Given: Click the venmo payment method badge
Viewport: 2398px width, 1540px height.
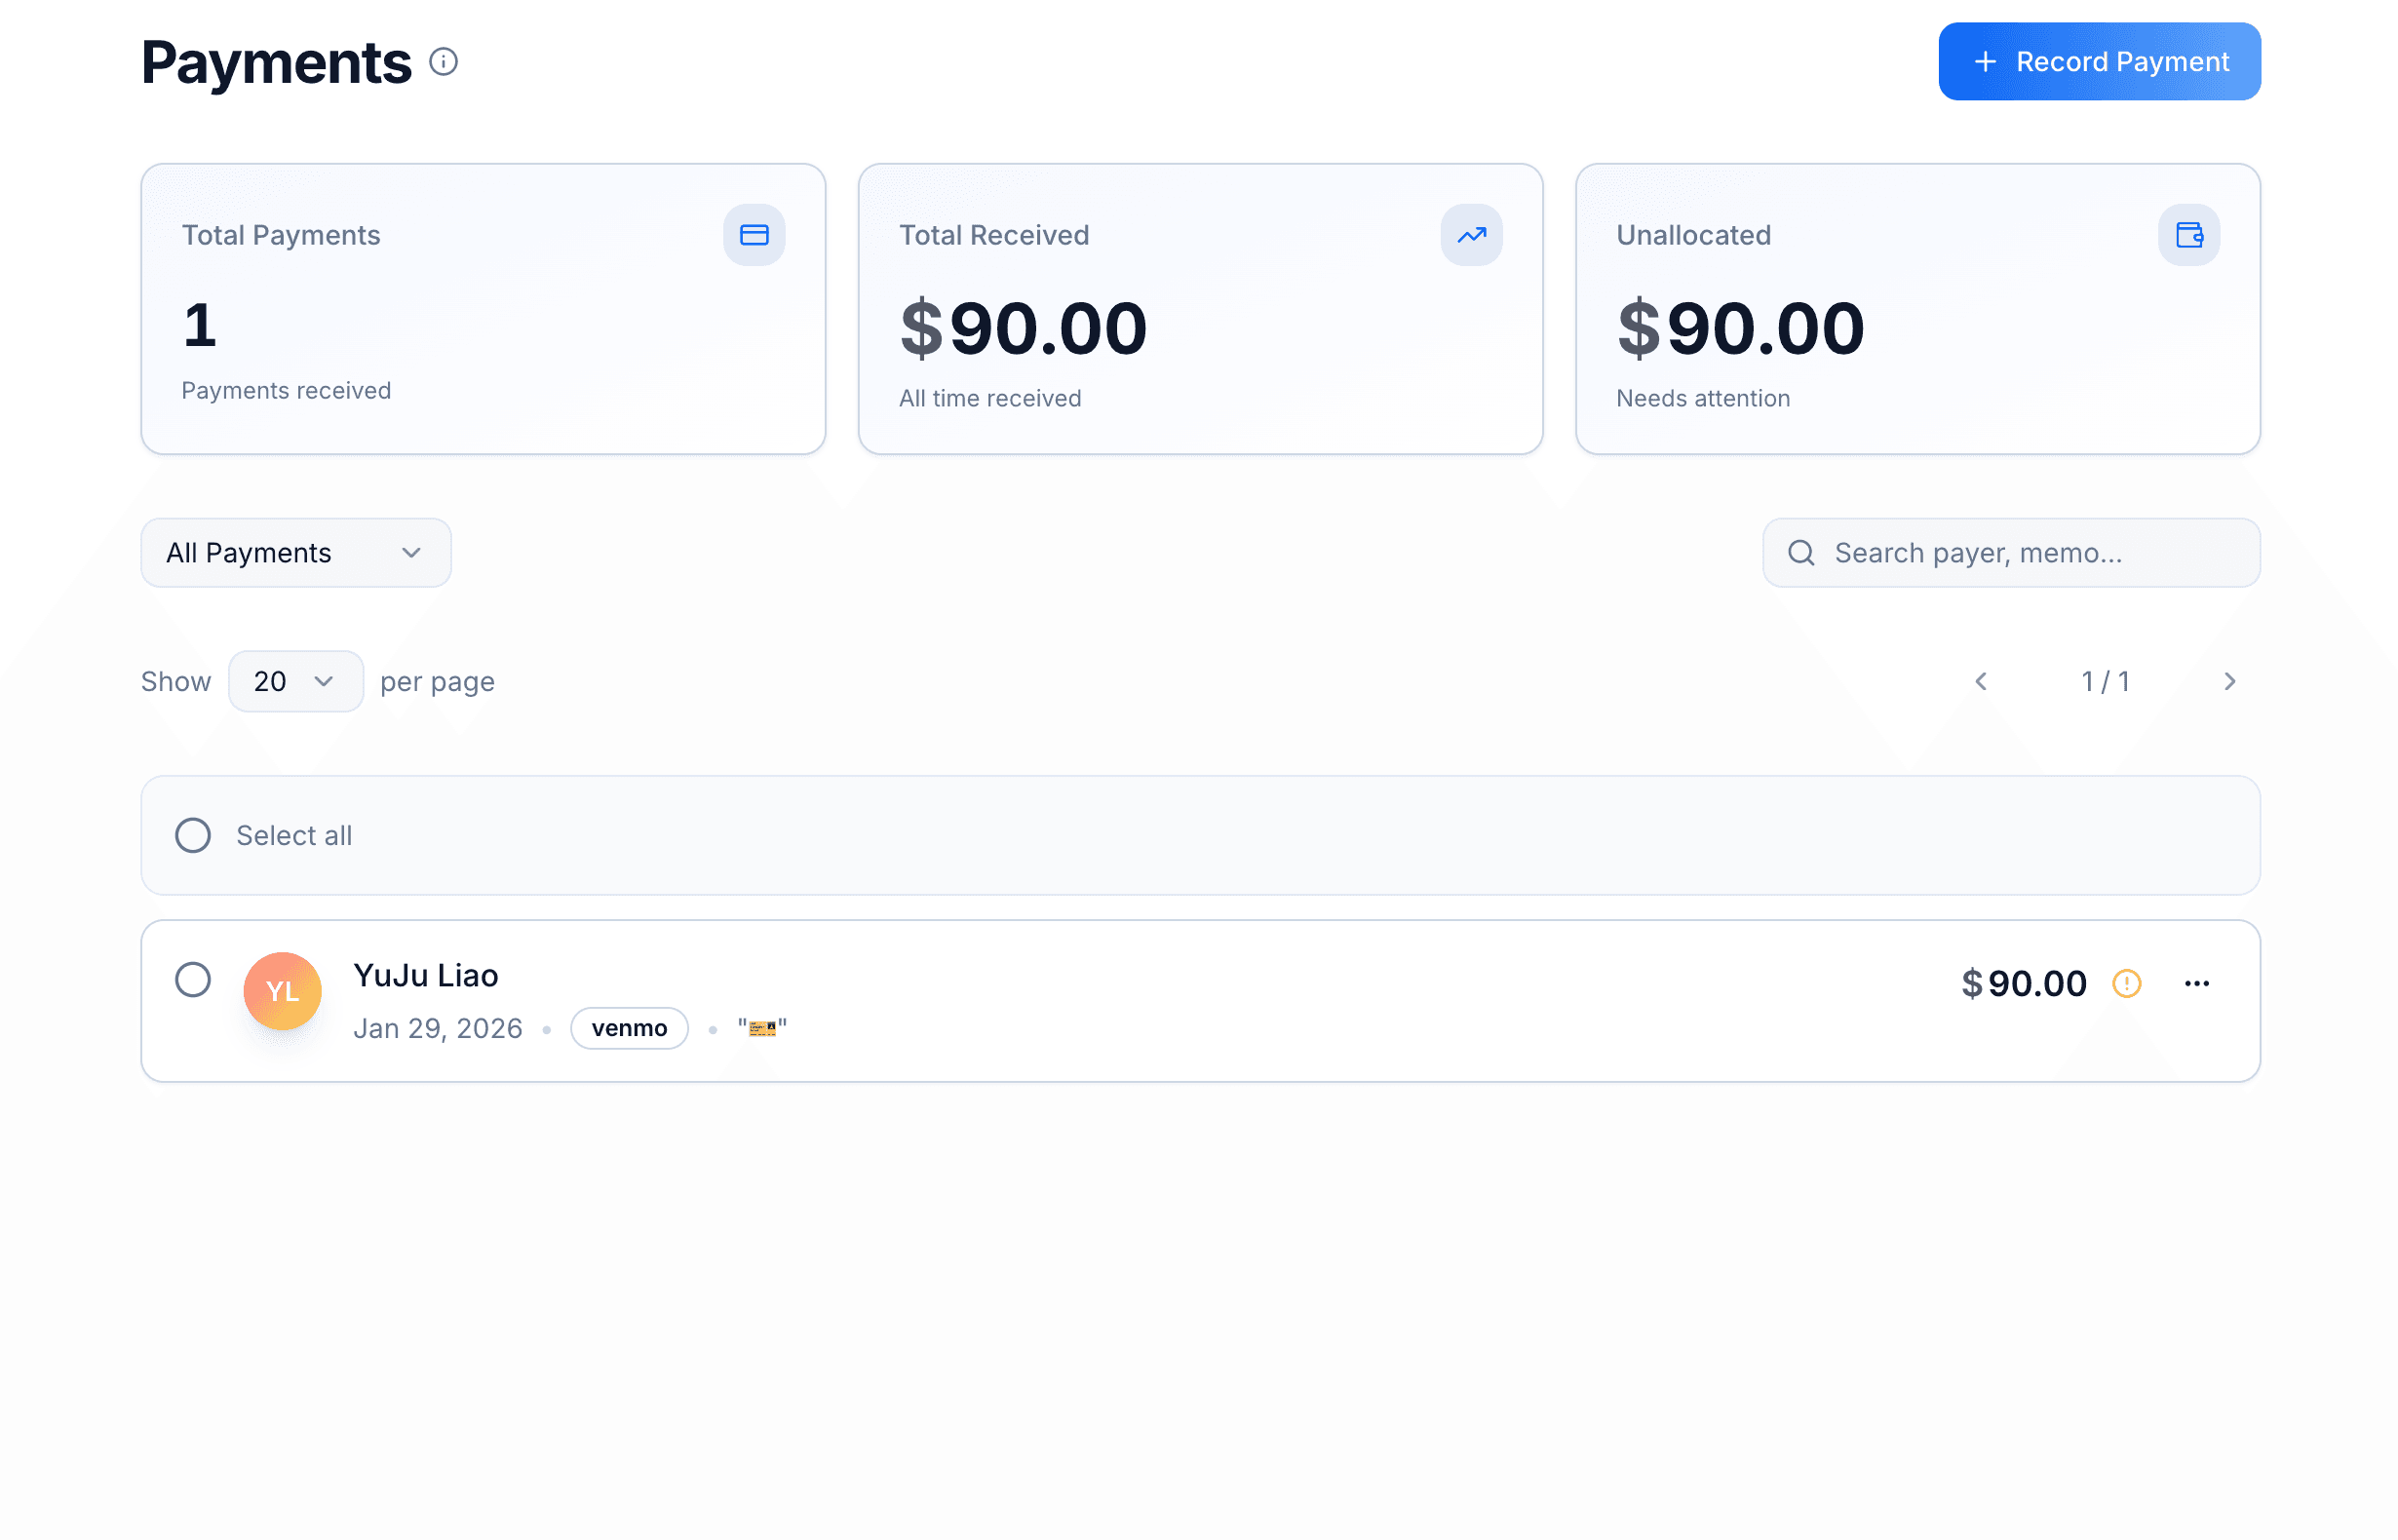Looking at the screenshot, I should tap(629, 1028).
